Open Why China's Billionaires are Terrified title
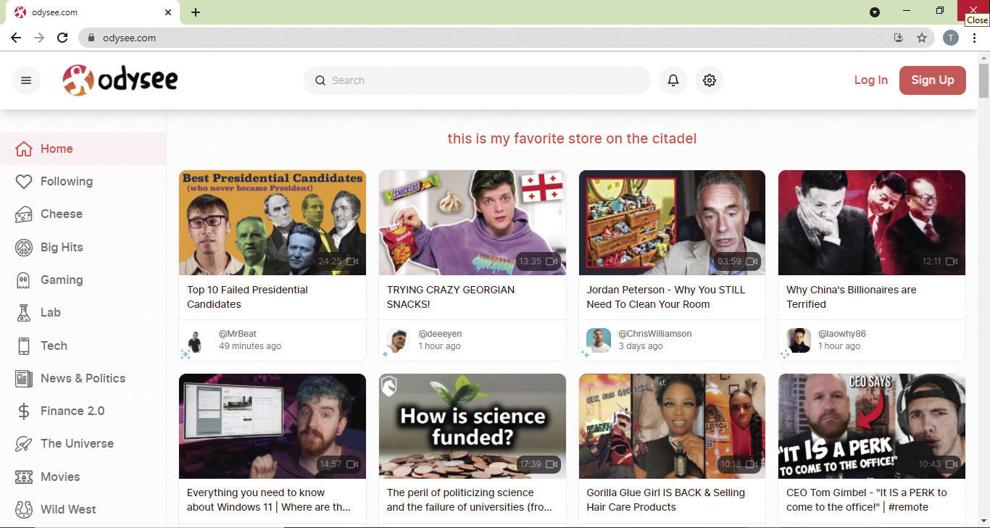The height and width of the screenshot is (528, 990). tap(851, 297)
